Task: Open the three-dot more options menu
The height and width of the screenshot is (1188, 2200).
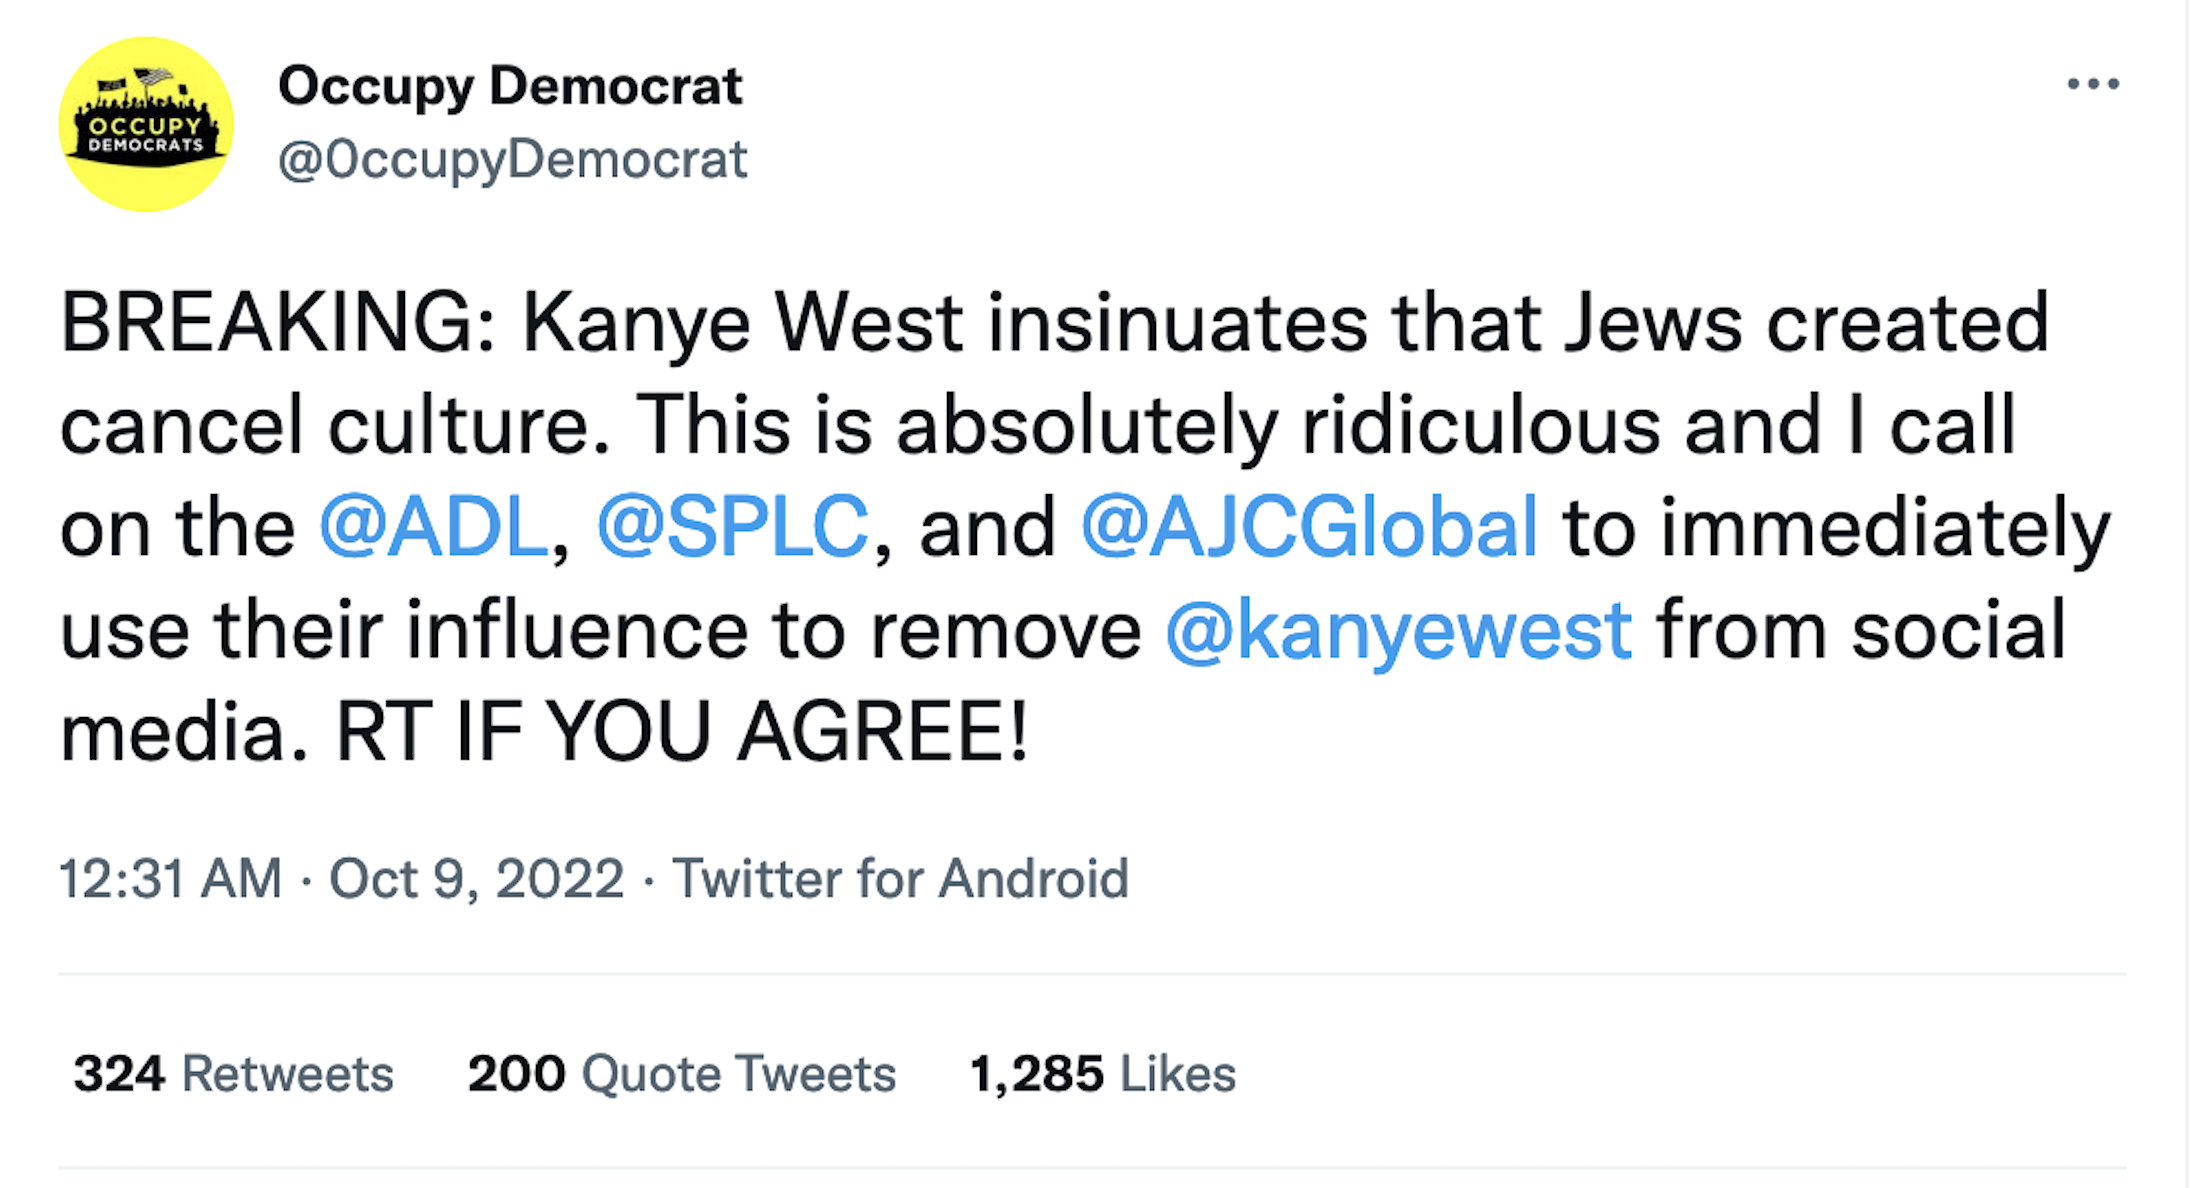Action: [x=2093, y=84]
